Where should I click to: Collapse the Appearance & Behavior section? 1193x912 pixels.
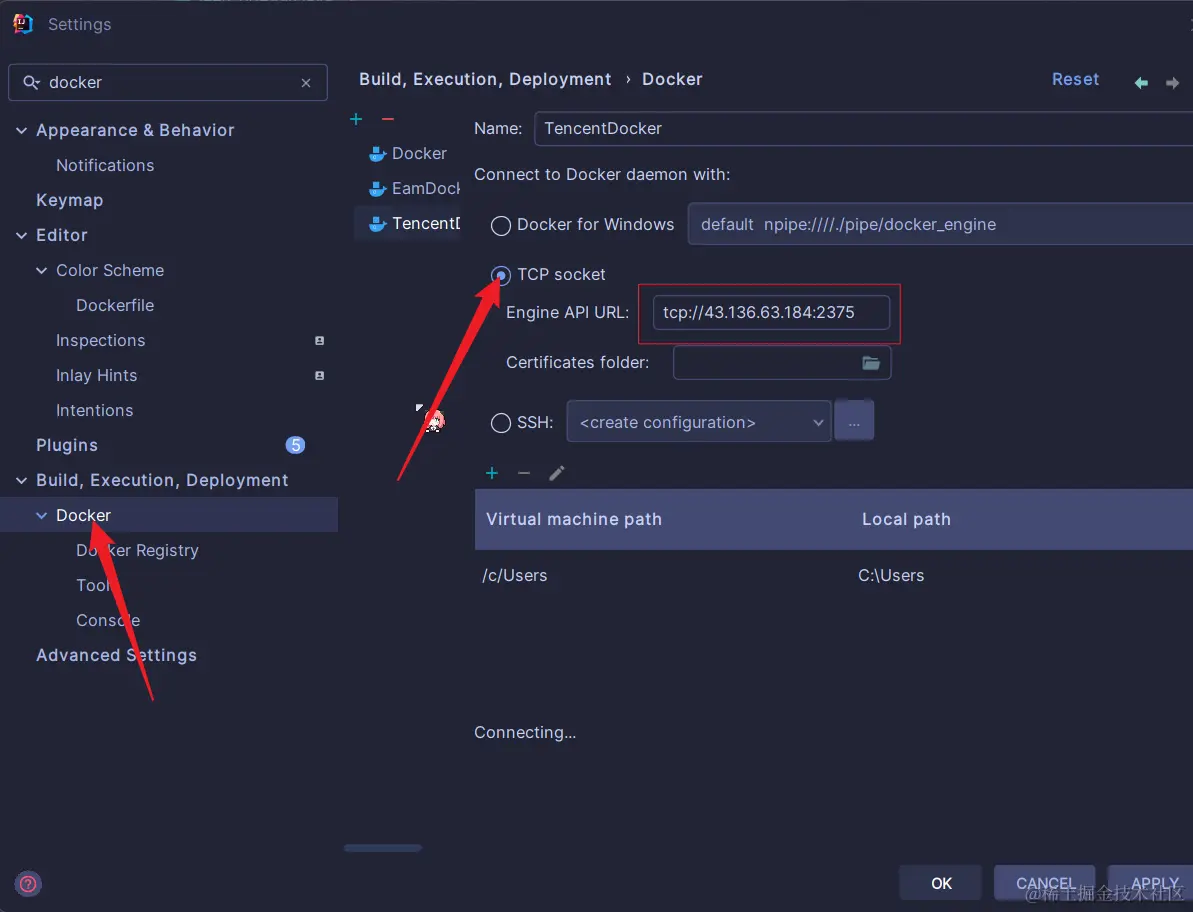coord(21,130)
